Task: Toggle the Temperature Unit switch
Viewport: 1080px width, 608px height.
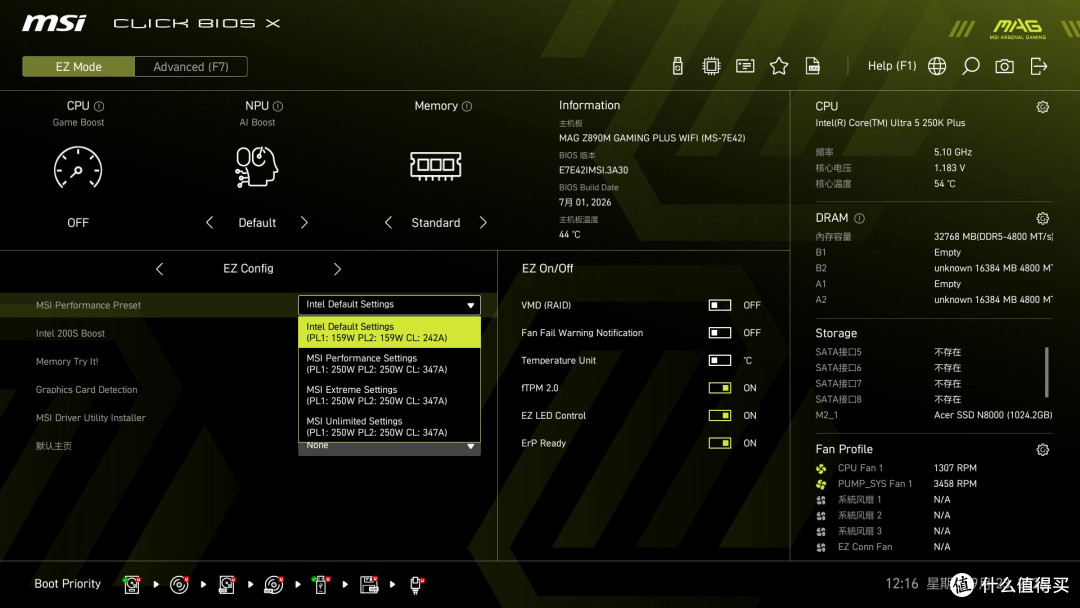Action: click(x=720, y=360)
